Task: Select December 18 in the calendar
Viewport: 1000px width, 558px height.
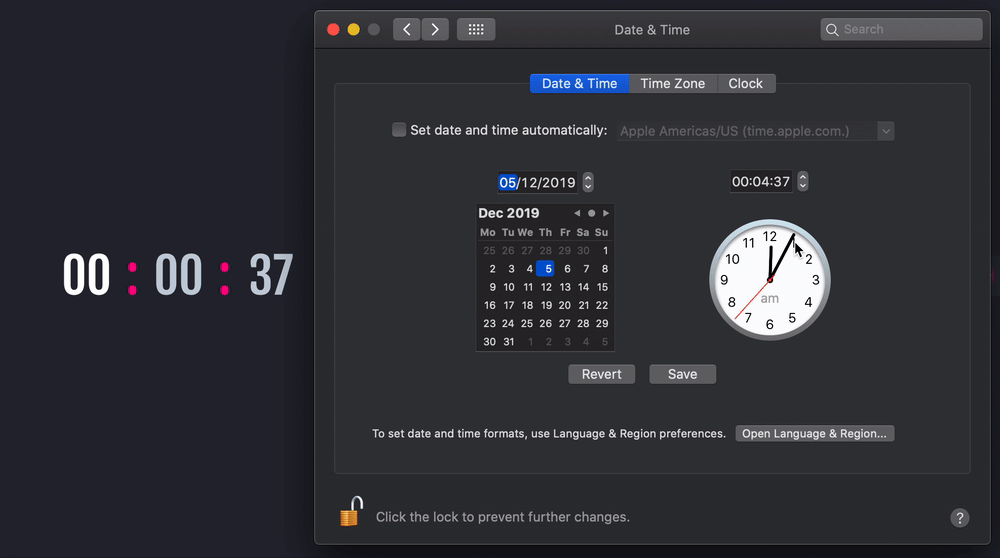Action: tap(527, 305)
